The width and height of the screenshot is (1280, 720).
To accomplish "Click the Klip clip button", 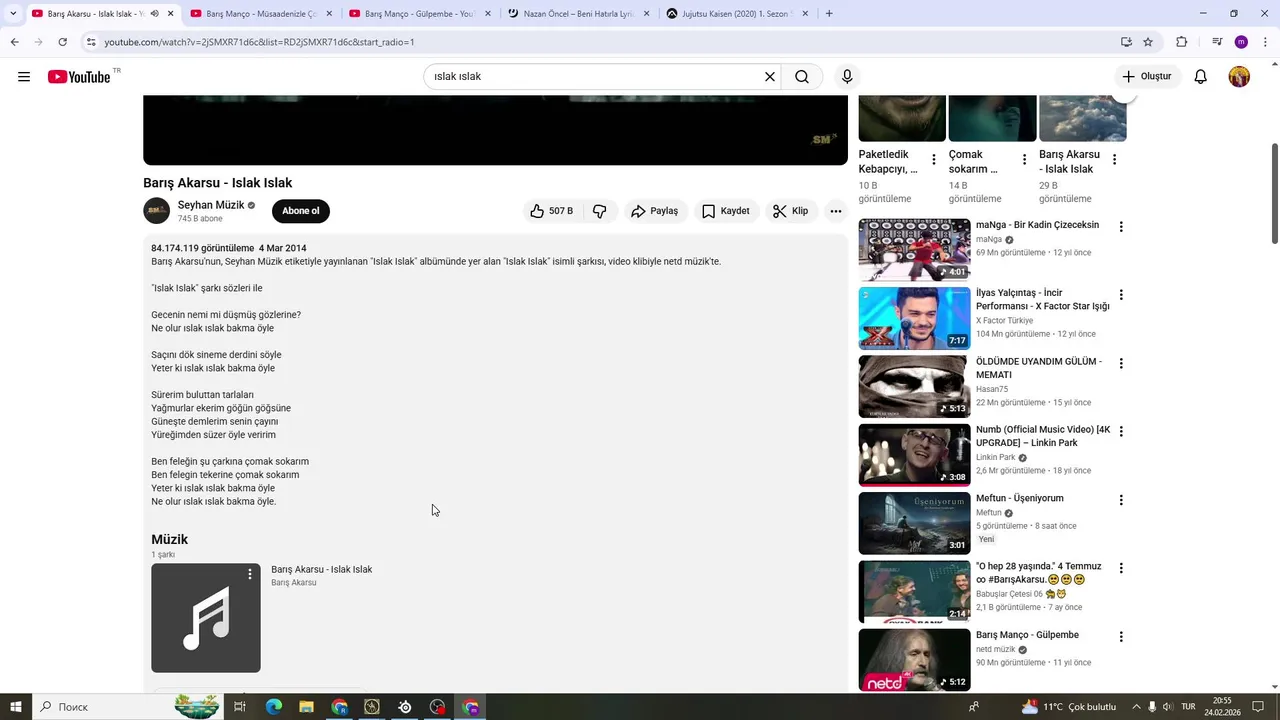I will click(790, 211).
